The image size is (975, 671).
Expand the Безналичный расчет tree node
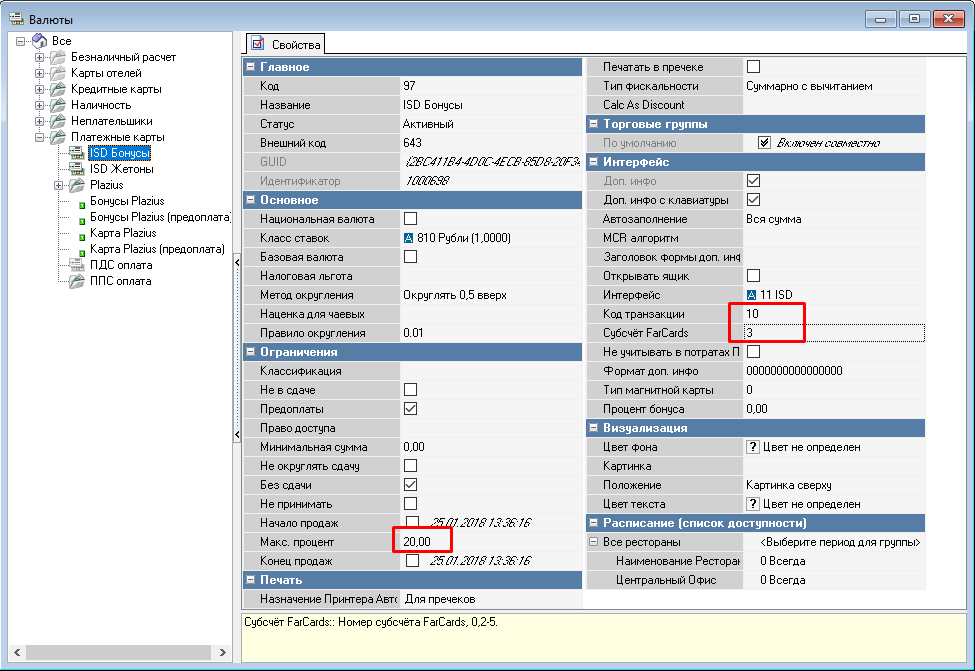tap(40, 57)
